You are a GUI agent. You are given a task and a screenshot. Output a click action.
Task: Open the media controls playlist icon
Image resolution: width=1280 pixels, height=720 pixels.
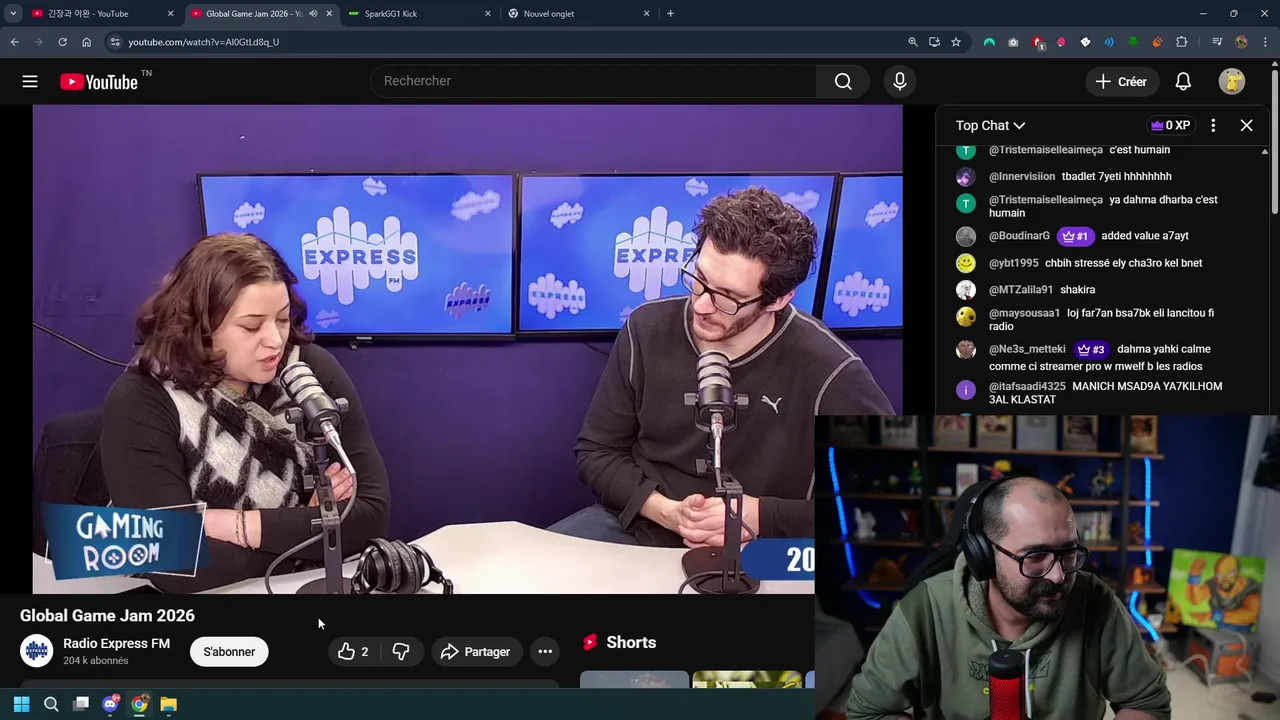tap(1216, 42)
